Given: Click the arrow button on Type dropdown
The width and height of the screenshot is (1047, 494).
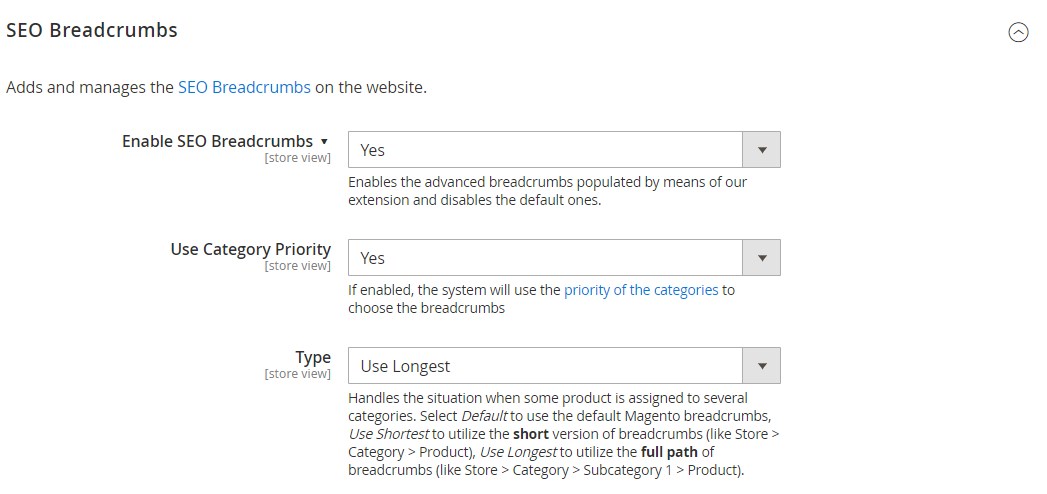Looking at the screenshot, I should 761,366.
